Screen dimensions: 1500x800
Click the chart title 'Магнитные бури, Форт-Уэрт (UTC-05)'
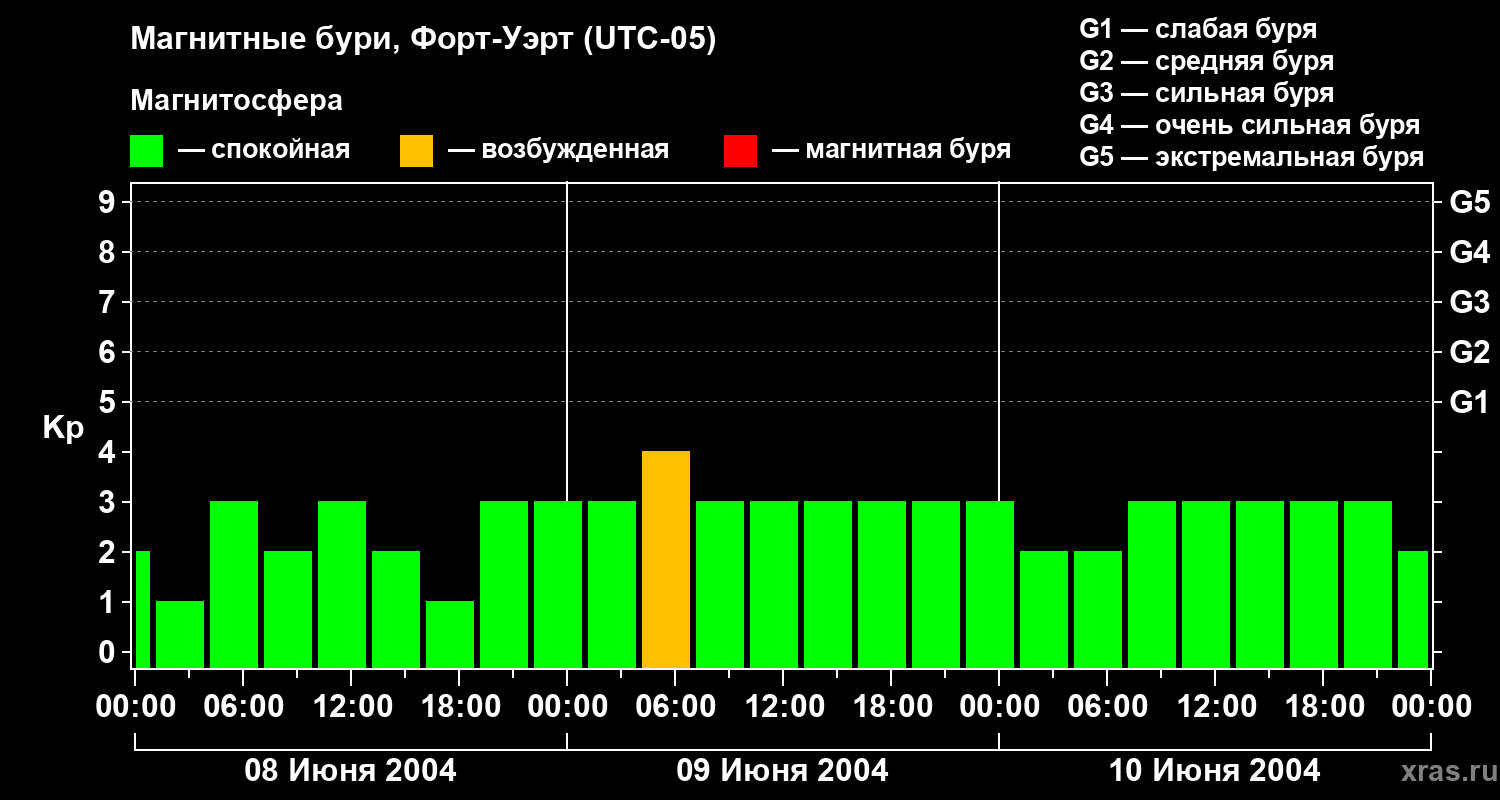pos(424,40)
